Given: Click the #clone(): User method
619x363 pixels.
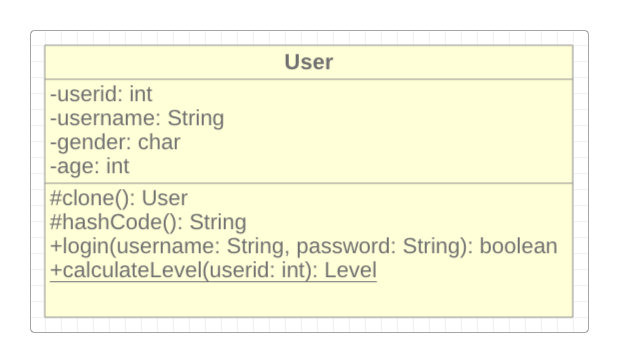Looking at the screenshot, I should click(x=119, y=198).
